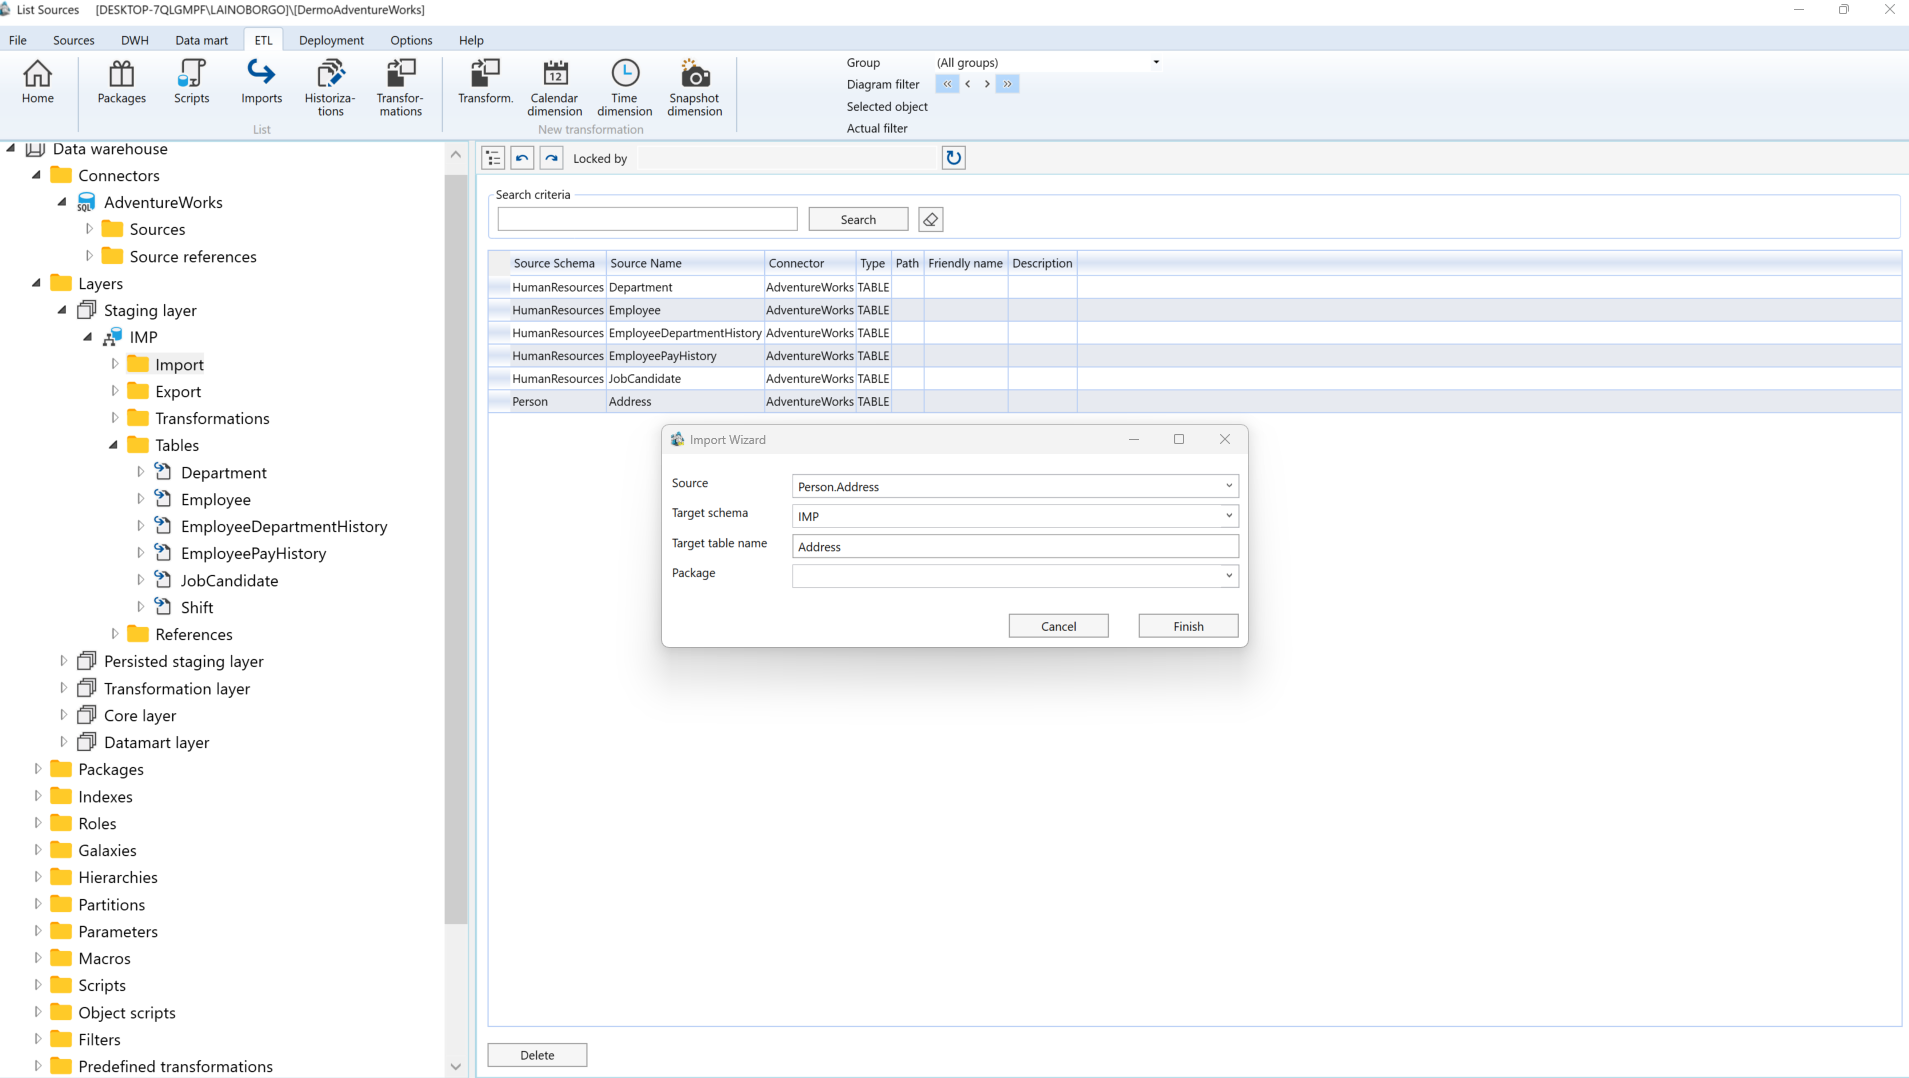The image size is (1909, 1078).
Task: Click the redo arrow icon
Action: (x=551, y=158)
